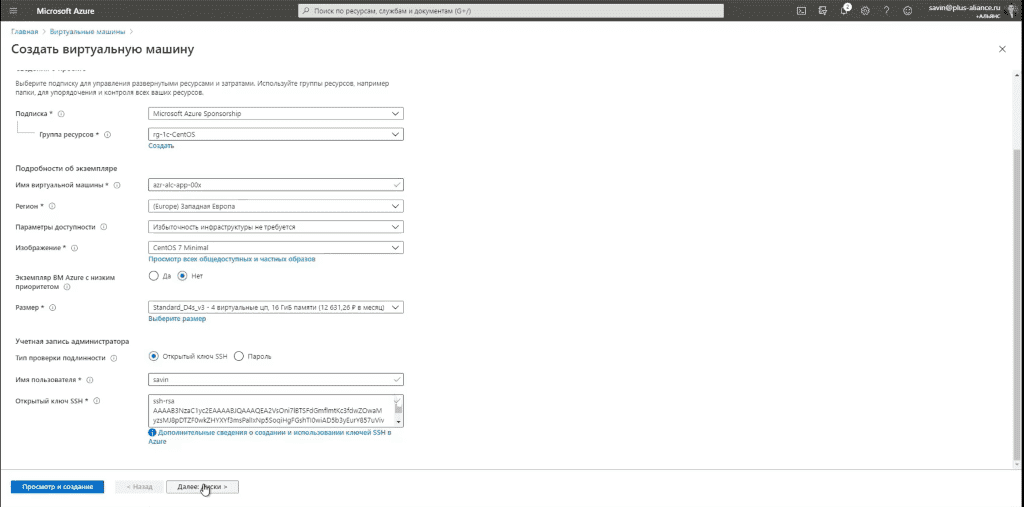Image resolution: width=1024 pixels, height=507 pixels.
Task: Close the Create virtual machine blade
Action: 1002,49
